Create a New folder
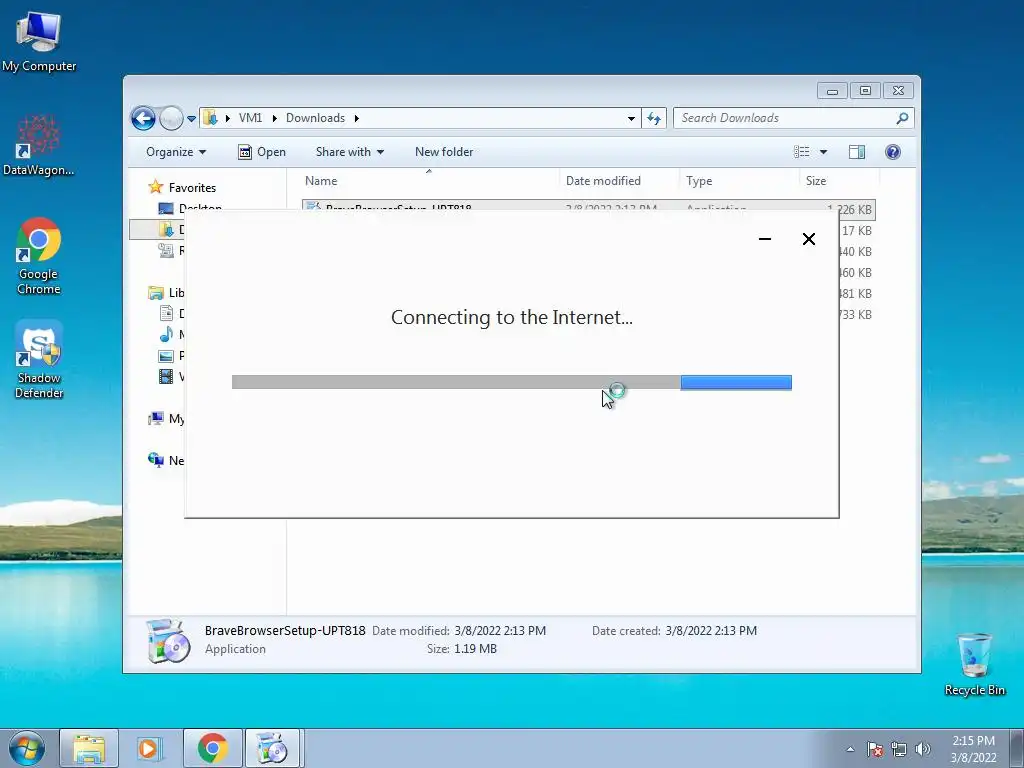This screenshot has height=768, width=1024. (444, 152)
